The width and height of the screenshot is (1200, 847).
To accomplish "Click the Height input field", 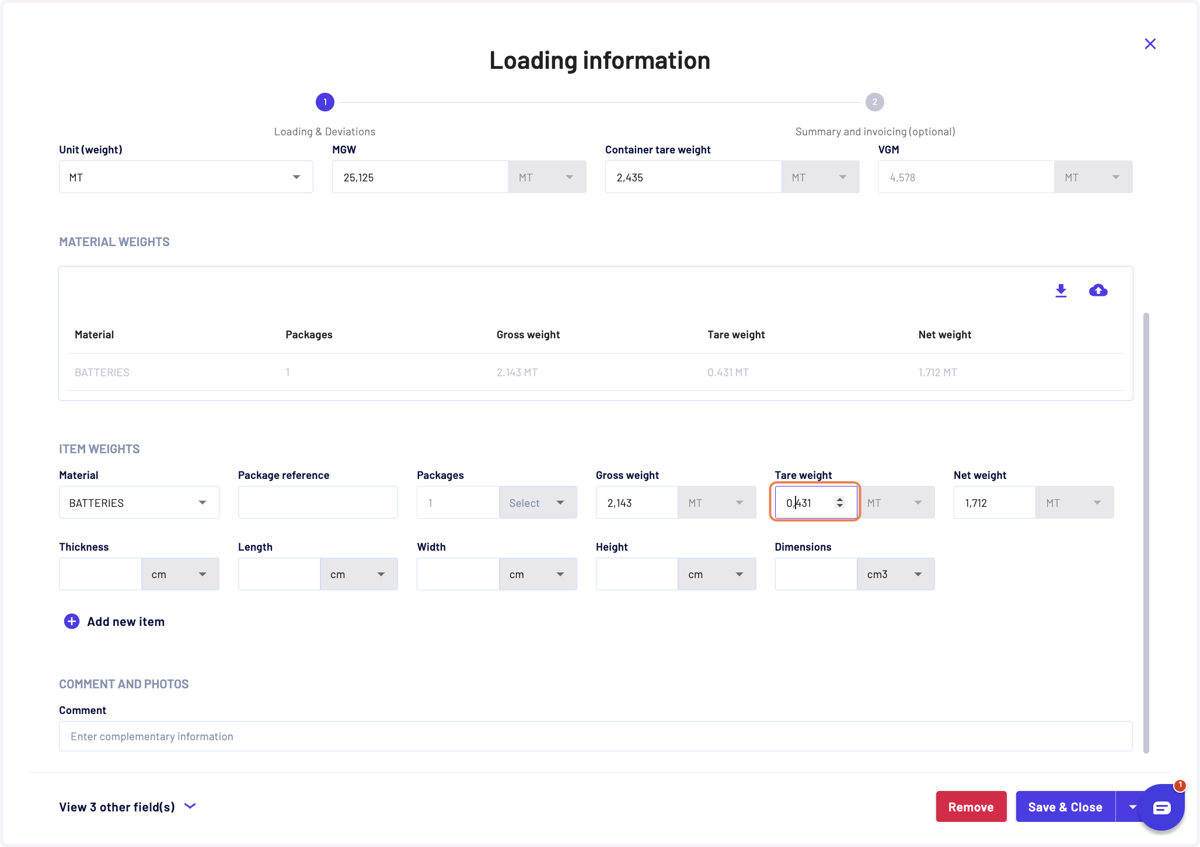I will (637, 574).
